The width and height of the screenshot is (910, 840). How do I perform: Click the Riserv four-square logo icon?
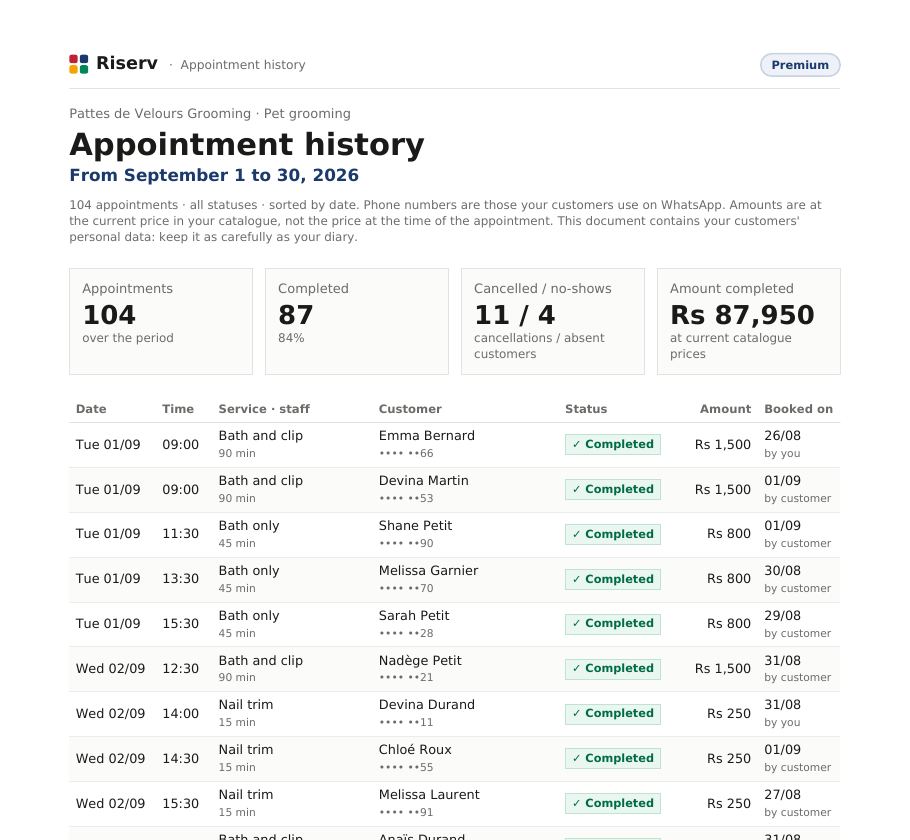pyautogui.click(x=79, y=64)
